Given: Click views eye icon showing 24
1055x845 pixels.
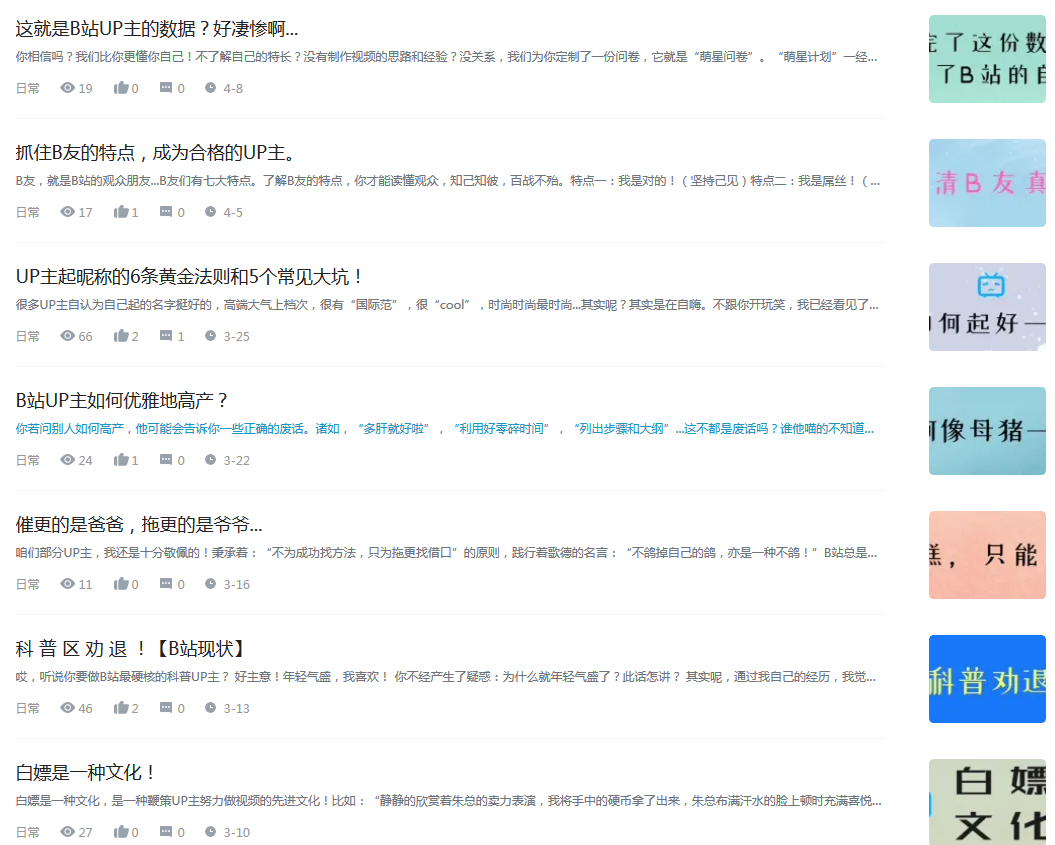Looking at the screenshot, I should point(67,460).
